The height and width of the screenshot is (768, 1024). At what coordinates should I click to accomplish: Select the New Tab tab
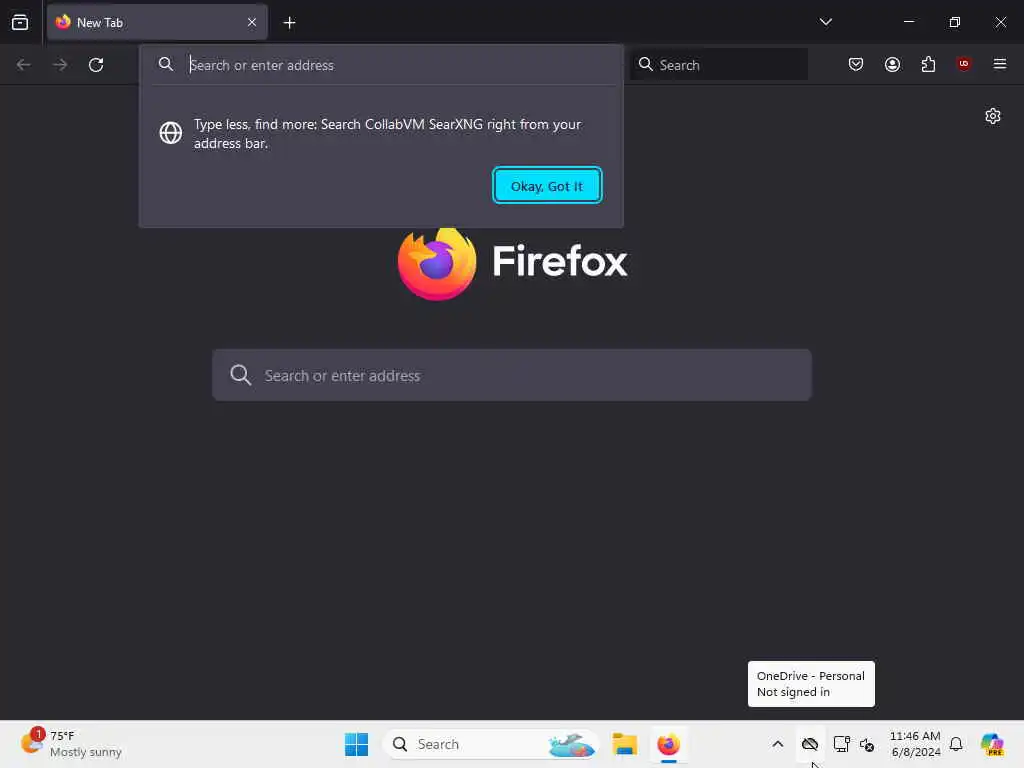coord(157,22)
